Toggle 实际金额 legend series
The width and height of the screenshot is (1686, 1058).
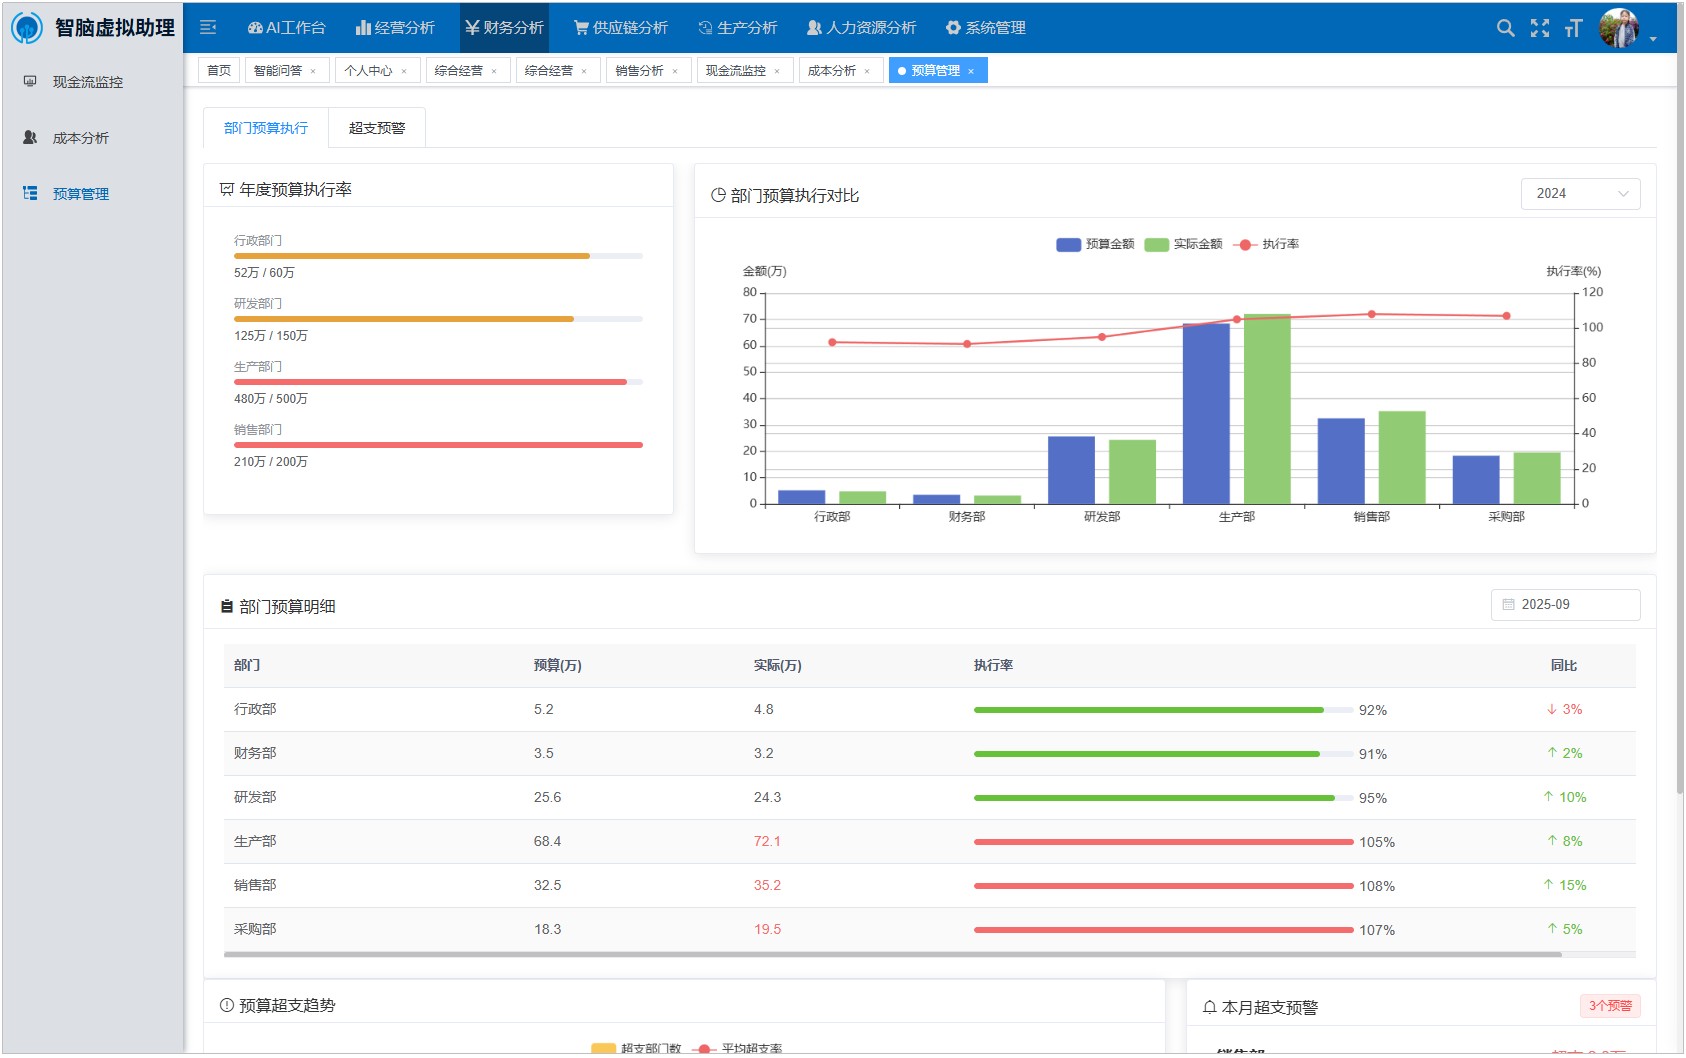(1184, 244)
